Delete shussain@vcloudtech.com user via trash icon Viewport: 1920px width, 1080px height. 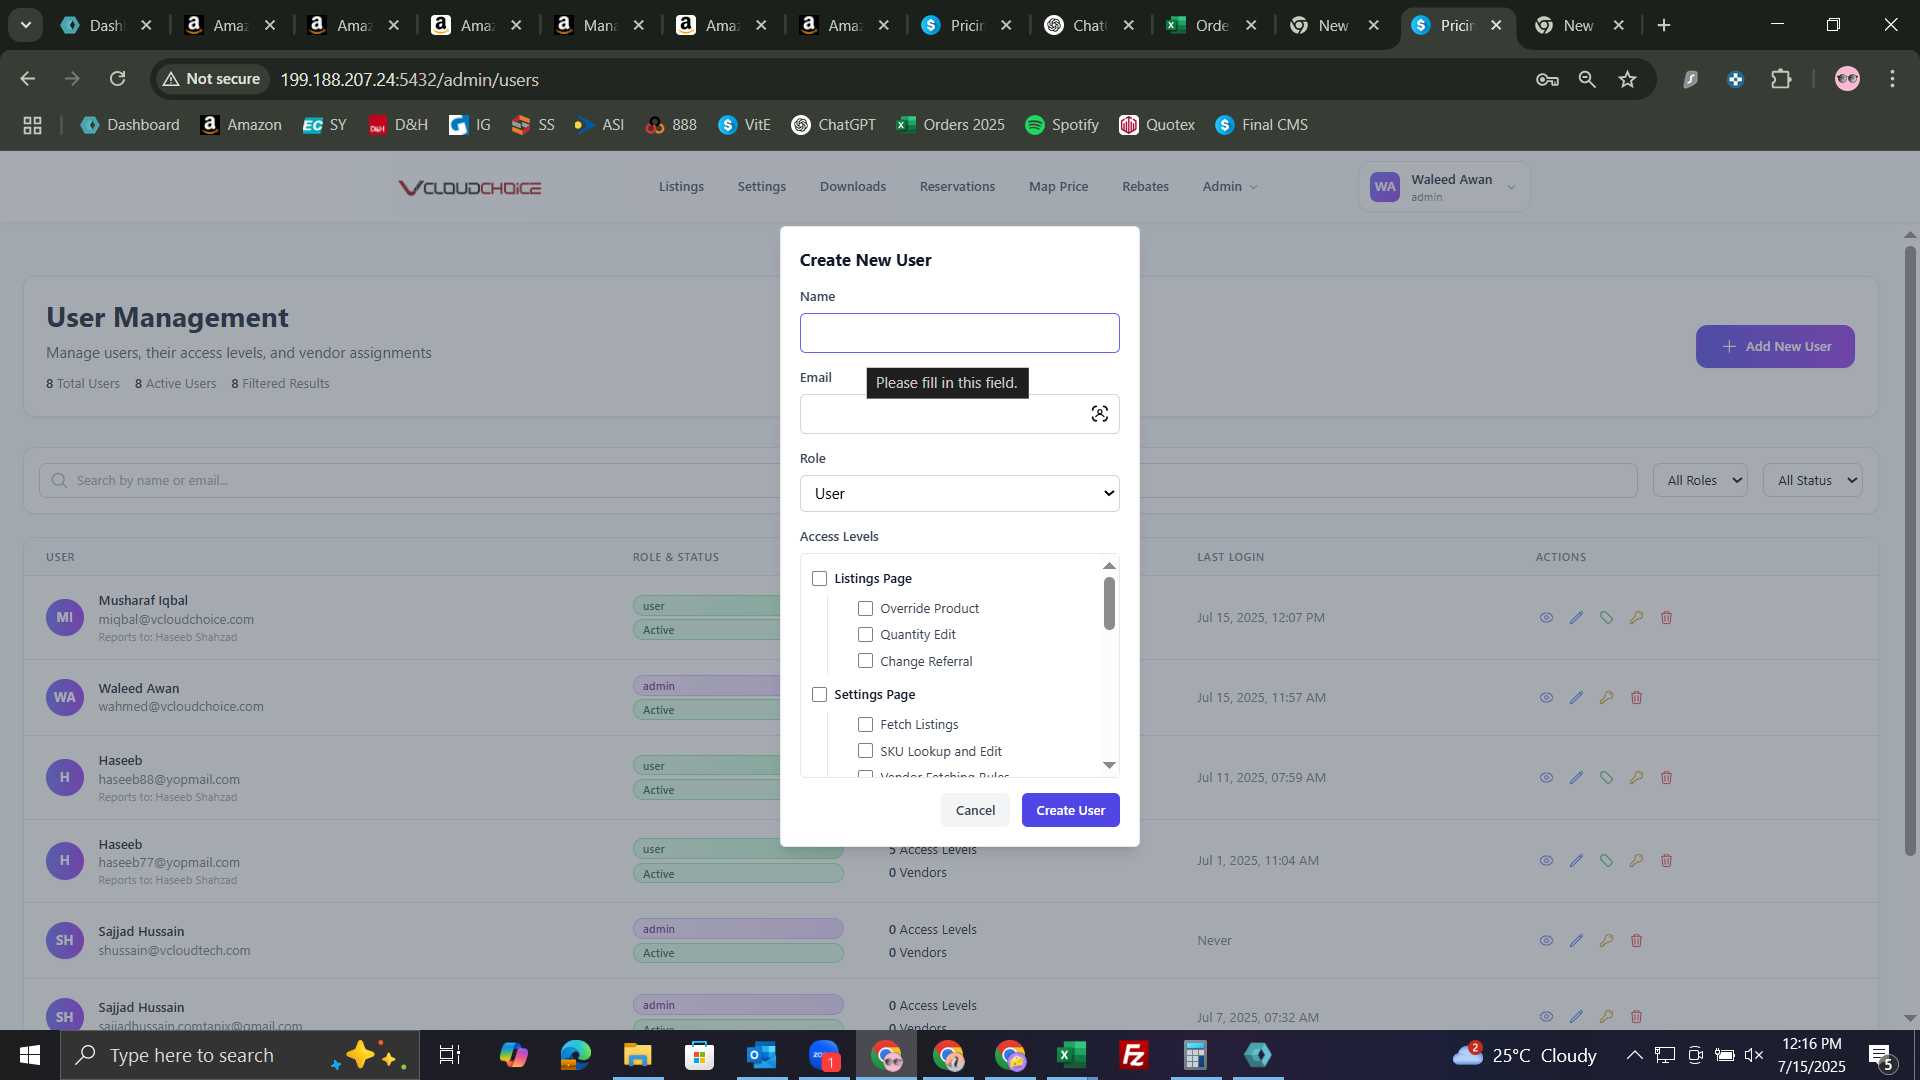[x=1636, y=941]
